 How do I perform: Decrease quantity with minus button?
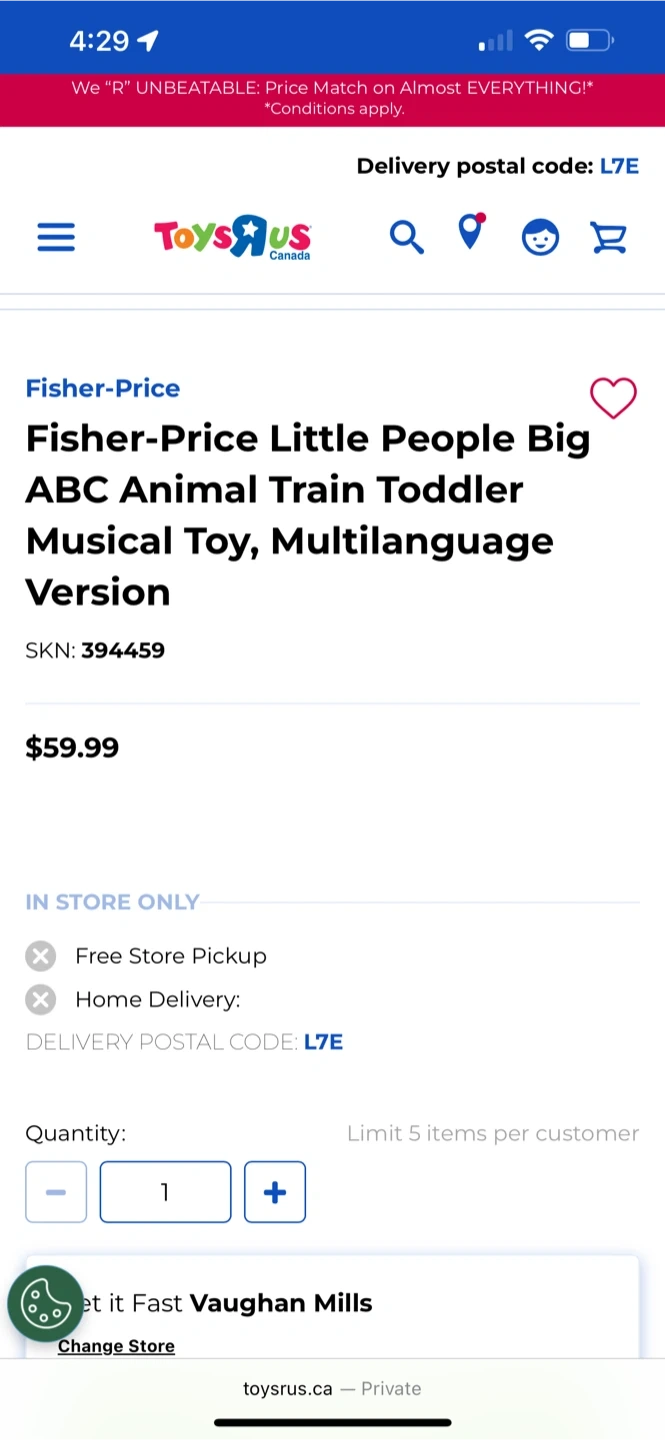tap(56, 1192)
